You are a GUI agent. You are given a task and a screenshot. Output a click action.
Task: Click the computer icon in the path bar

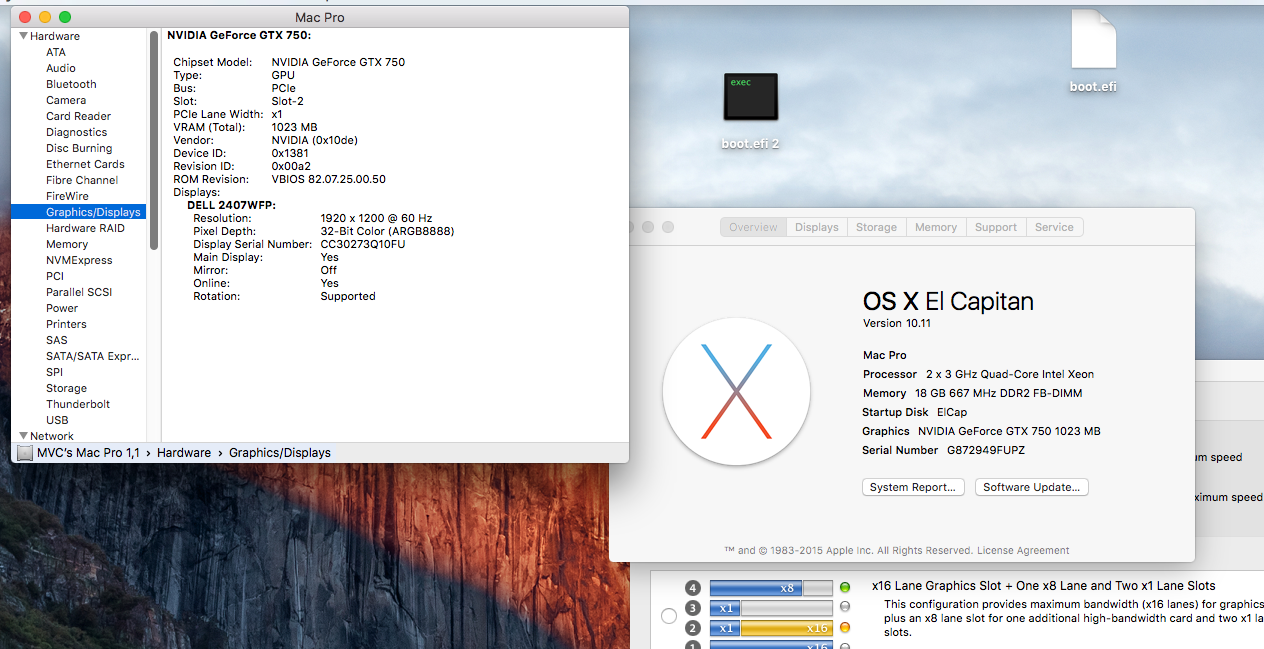pos(25,453)
